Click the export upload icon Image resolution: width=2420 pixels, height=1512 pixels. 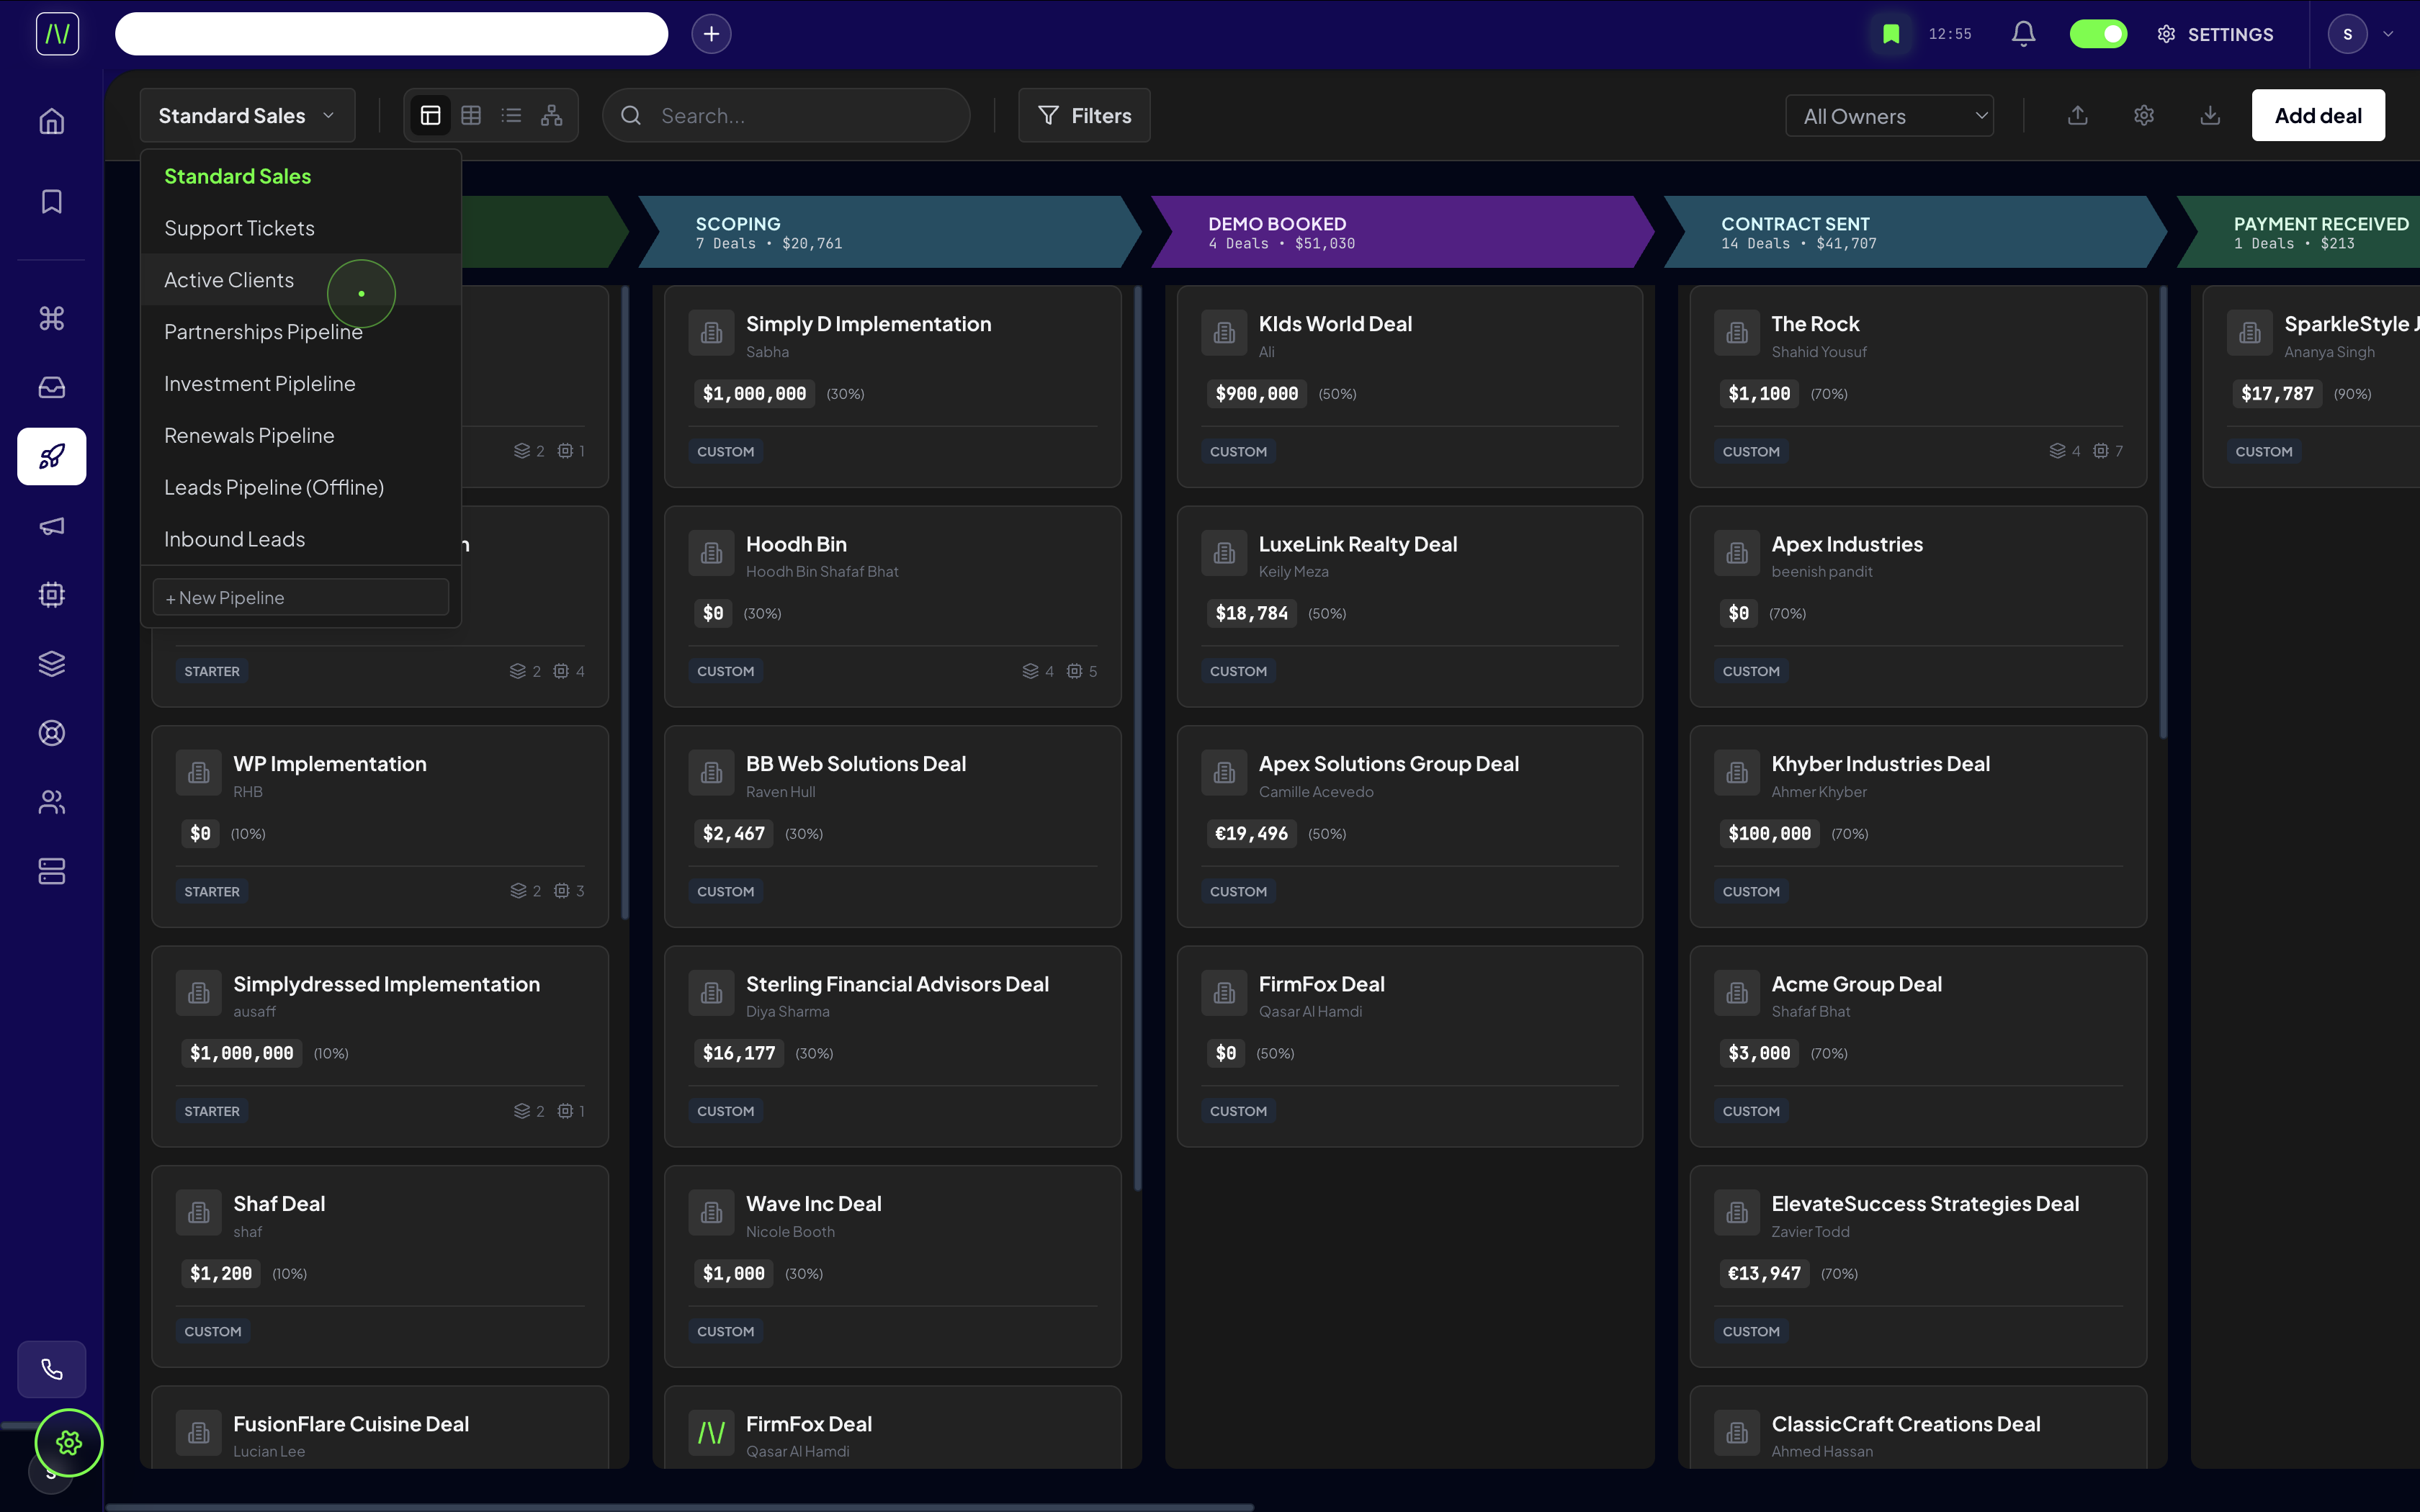point(2077,116)
